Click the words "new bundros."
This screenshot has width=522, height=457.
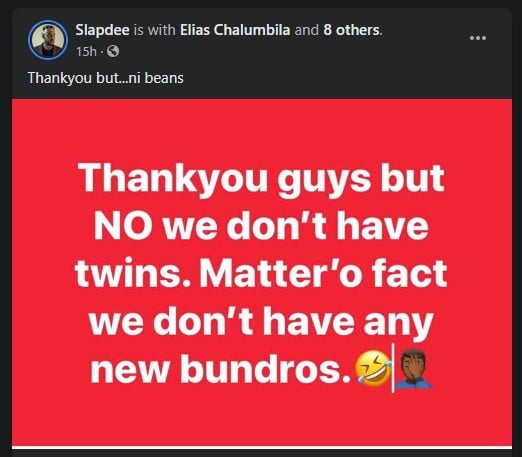pyautogui.click(x=221, y=369)
